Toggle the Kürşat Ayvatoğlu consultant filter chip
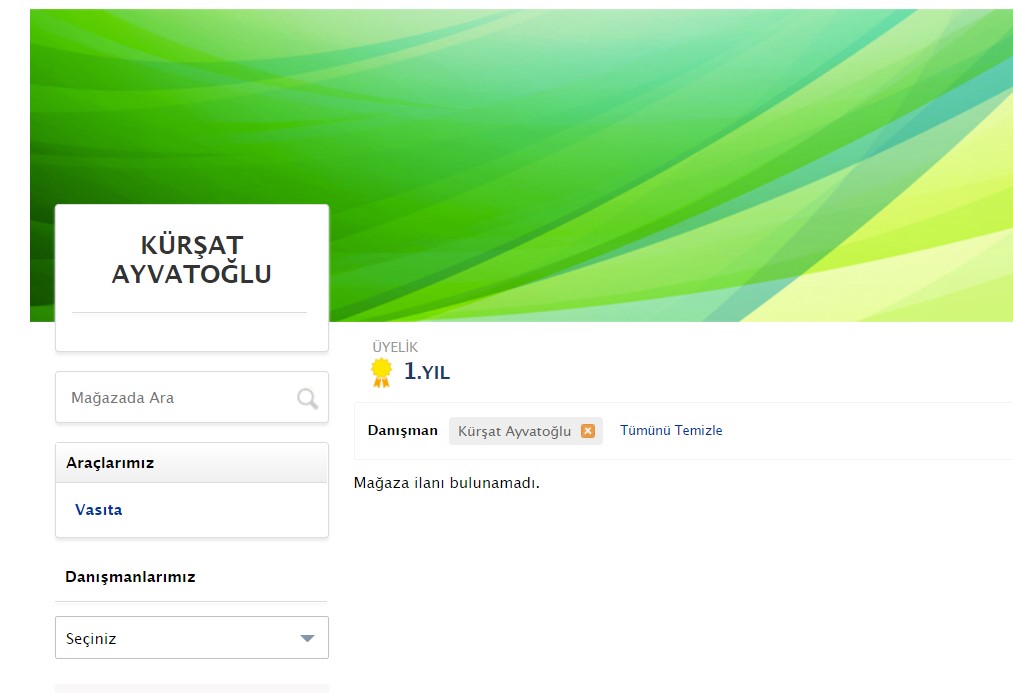The image size is (1013, 693). tap(517, 430)
